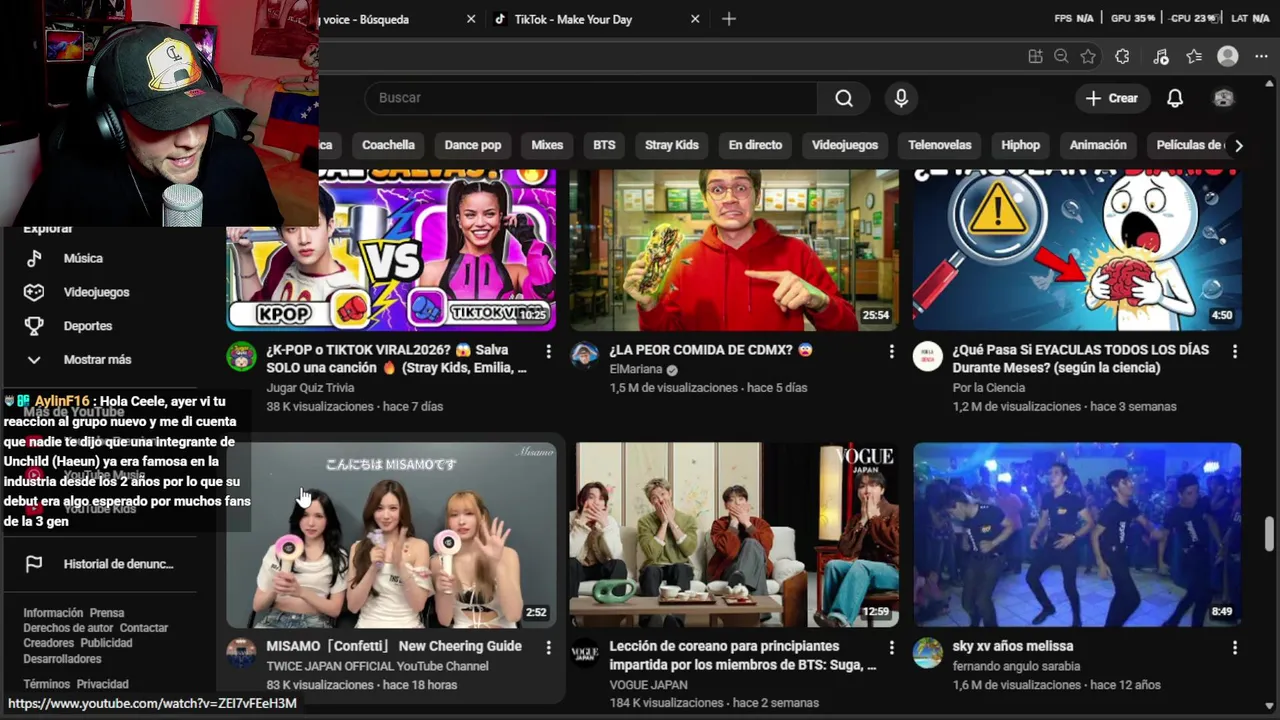
Task: Select the En directo filter chip
Action: pos(755,145)
